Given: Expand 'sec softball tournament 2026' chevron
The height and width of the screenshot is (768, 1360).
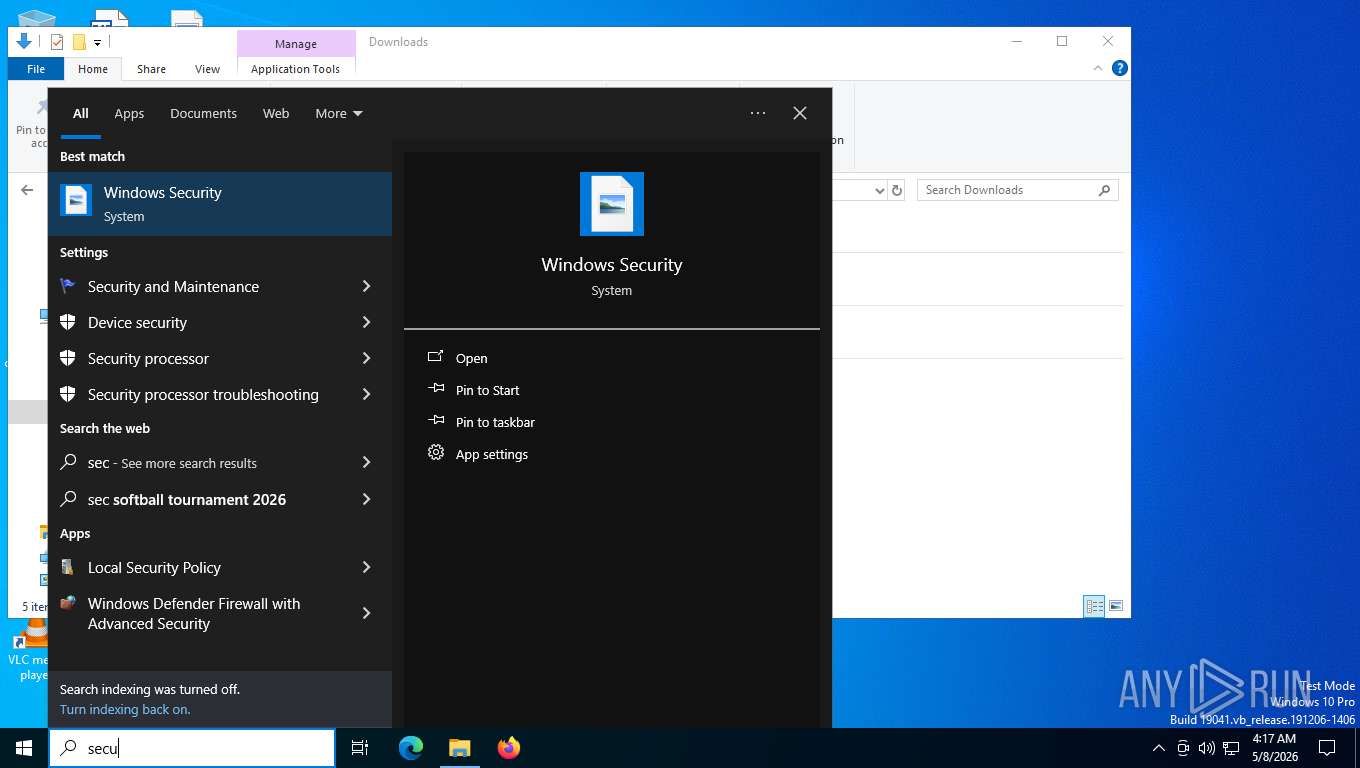Looking at the screenshot, I should 366,499.
